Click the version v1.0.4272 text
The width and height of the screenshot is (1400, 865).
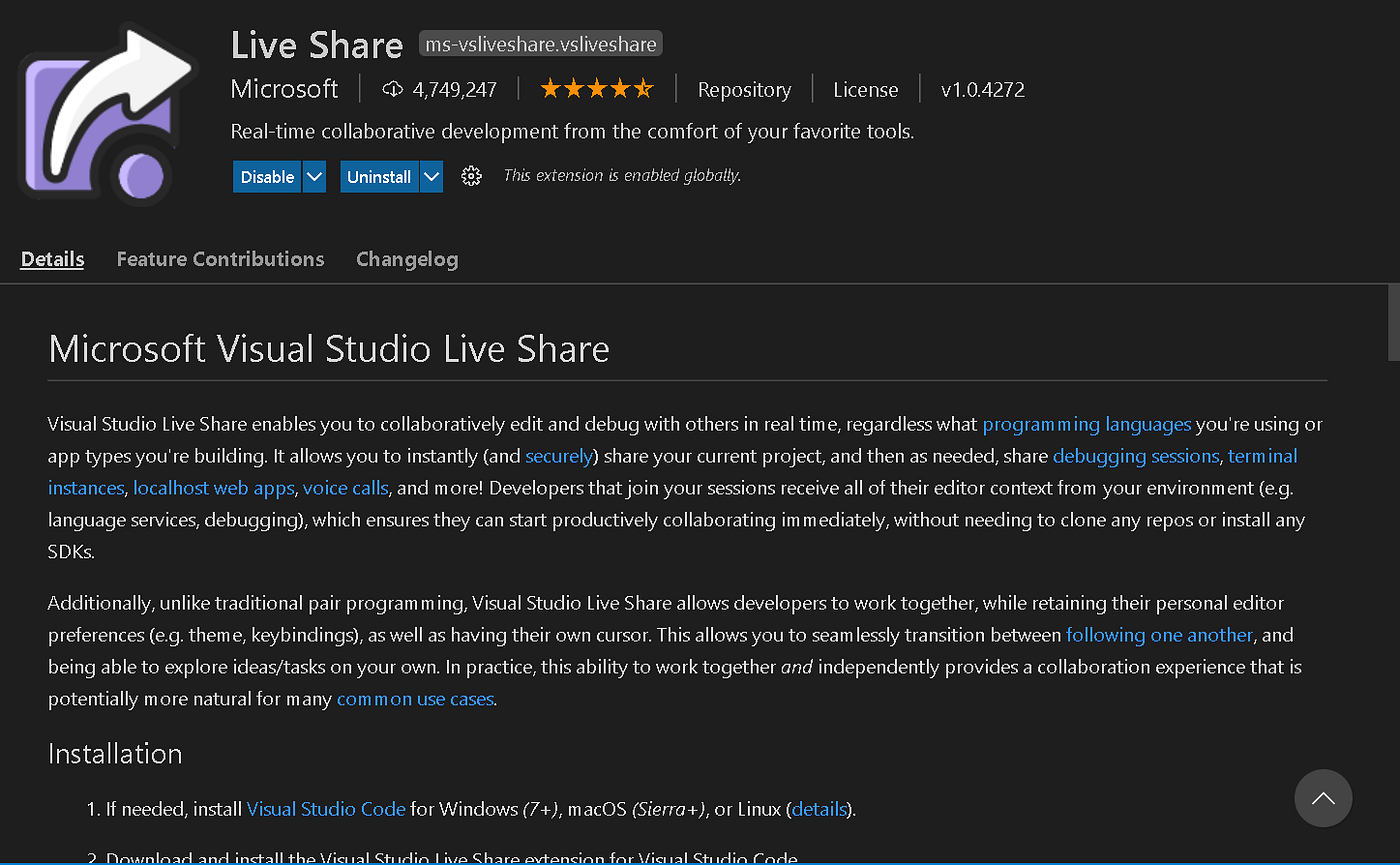tap(983, 90)
